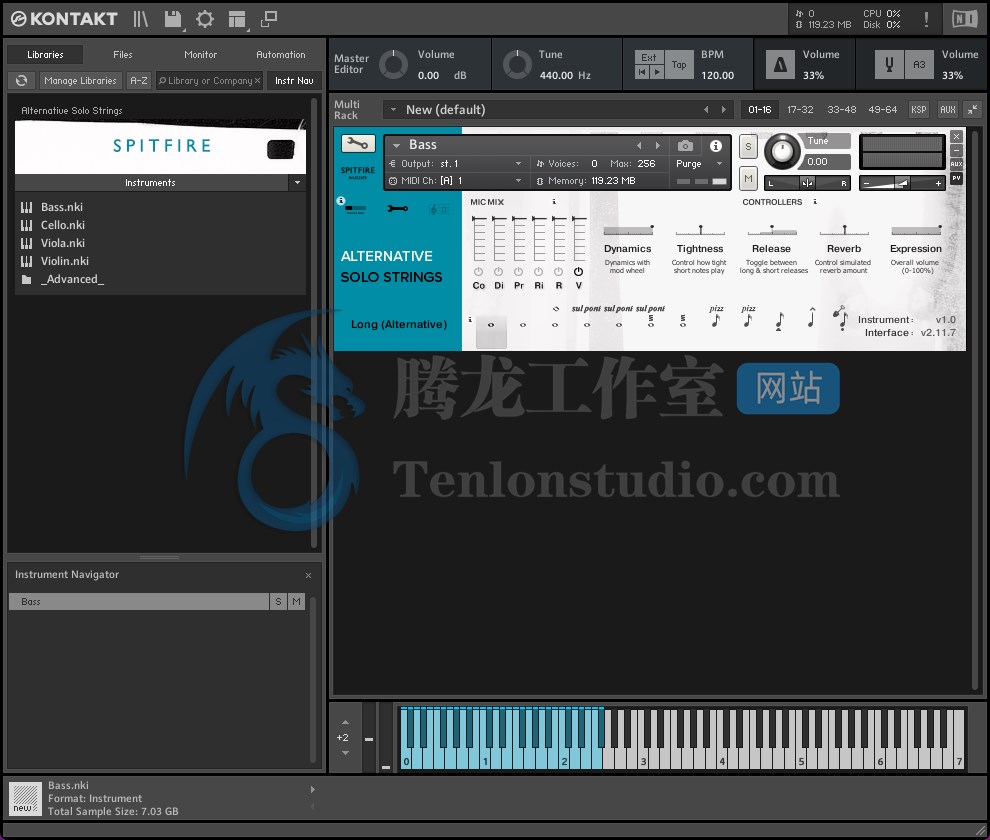Click the Spitfire Audio logo
Screen dimensions: 990x840
click(358, 172)
